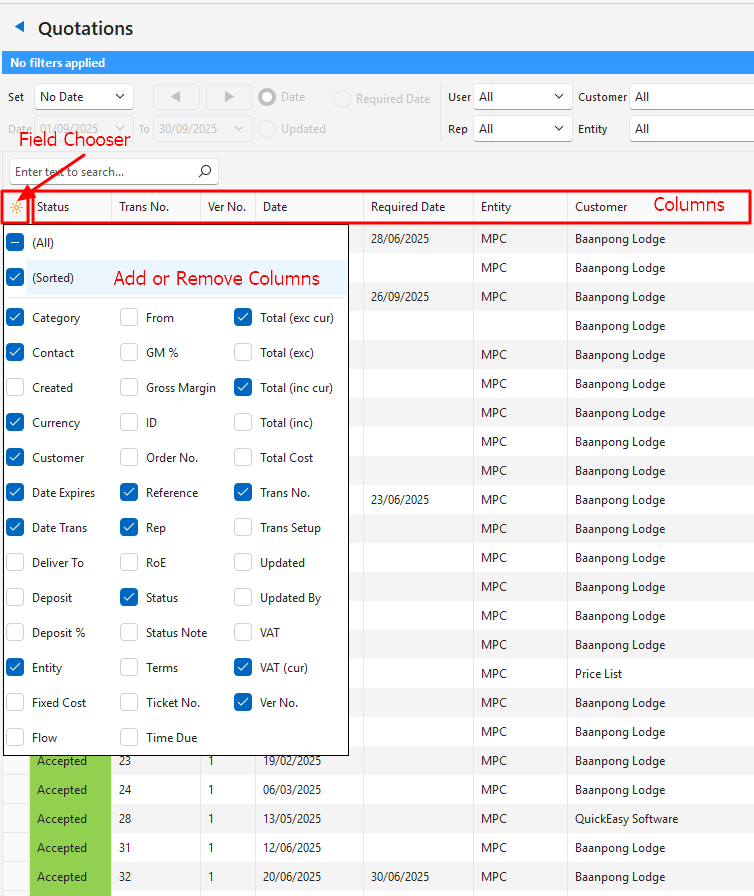Expand the Rep dropdown
Screen dimensions: 754x896
(x=522, y=129)
